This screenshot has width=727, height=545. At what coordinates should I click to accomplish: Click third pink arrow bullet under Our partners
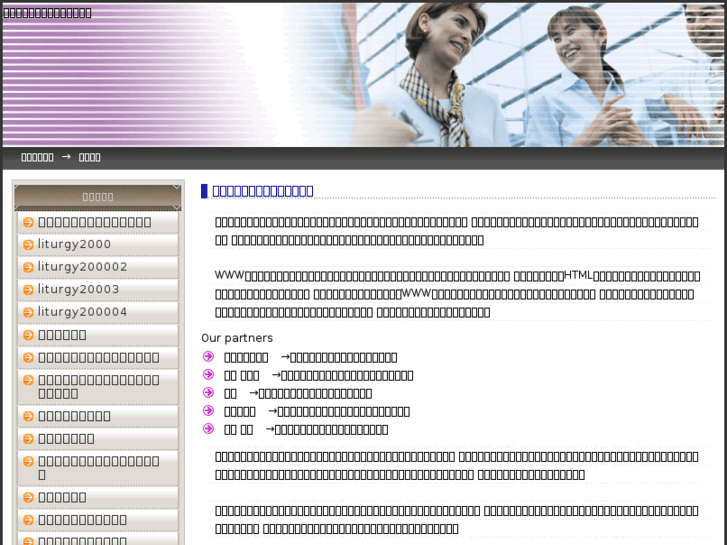click(x=208, y=392)
